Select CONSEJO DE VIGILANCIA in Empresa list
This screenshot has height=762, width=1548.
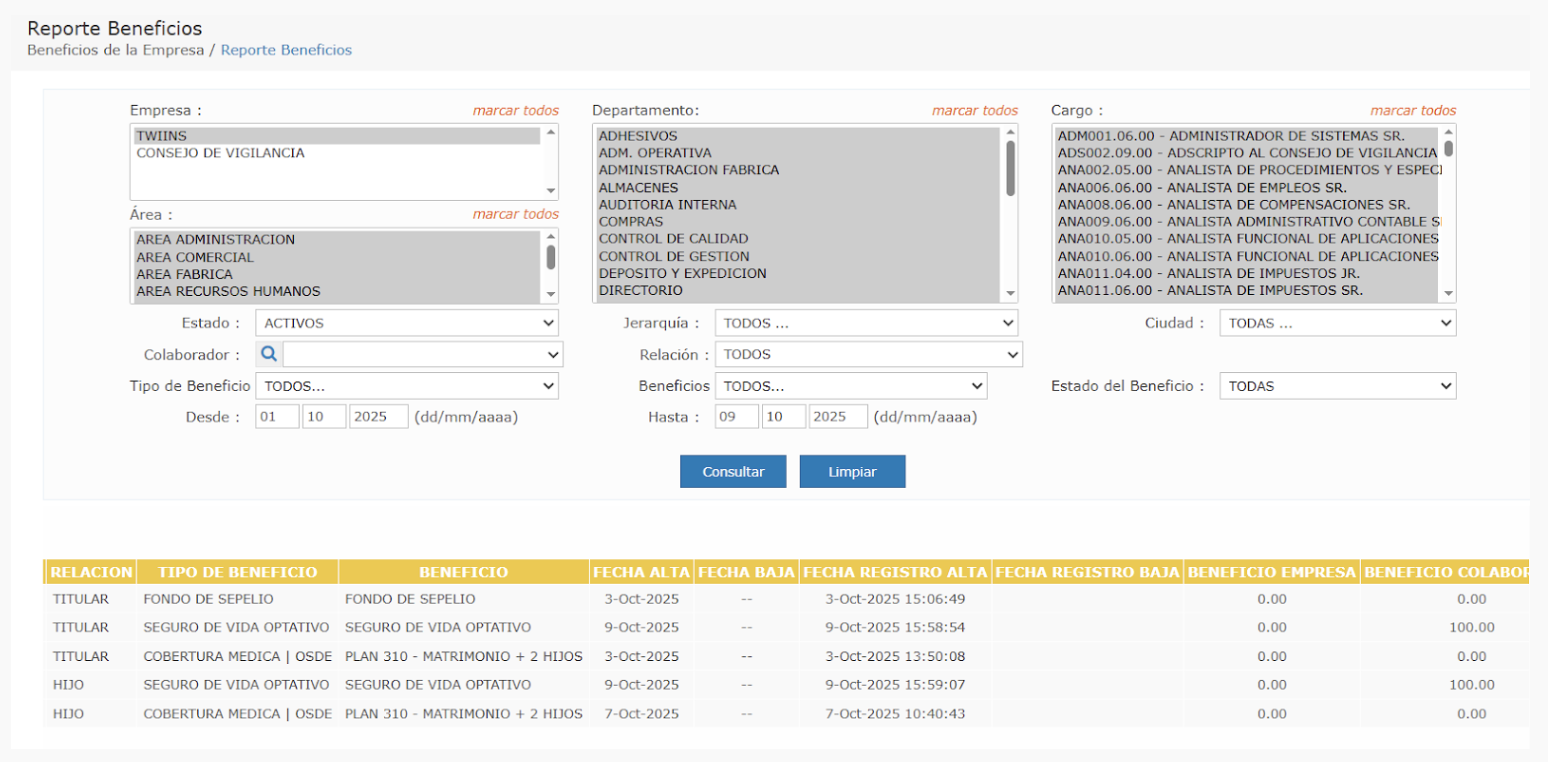[x=337, y=153]
